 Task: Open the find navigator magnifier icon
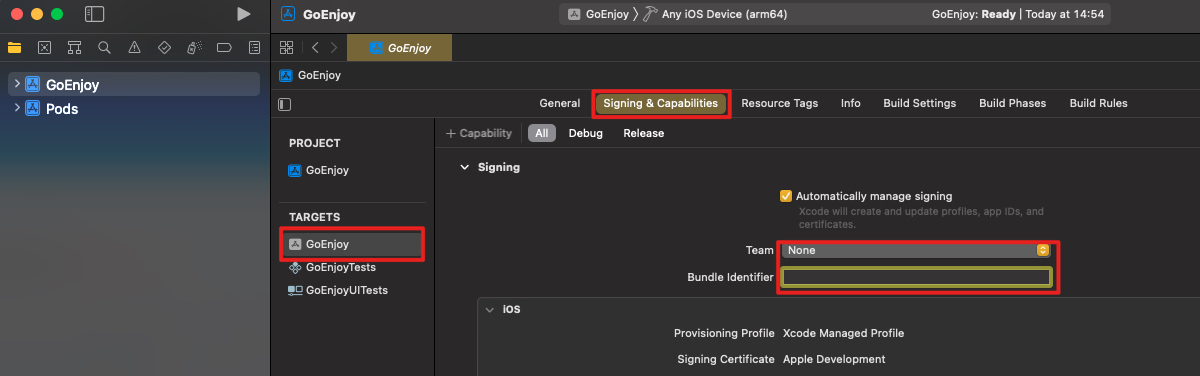pos(104,47)
